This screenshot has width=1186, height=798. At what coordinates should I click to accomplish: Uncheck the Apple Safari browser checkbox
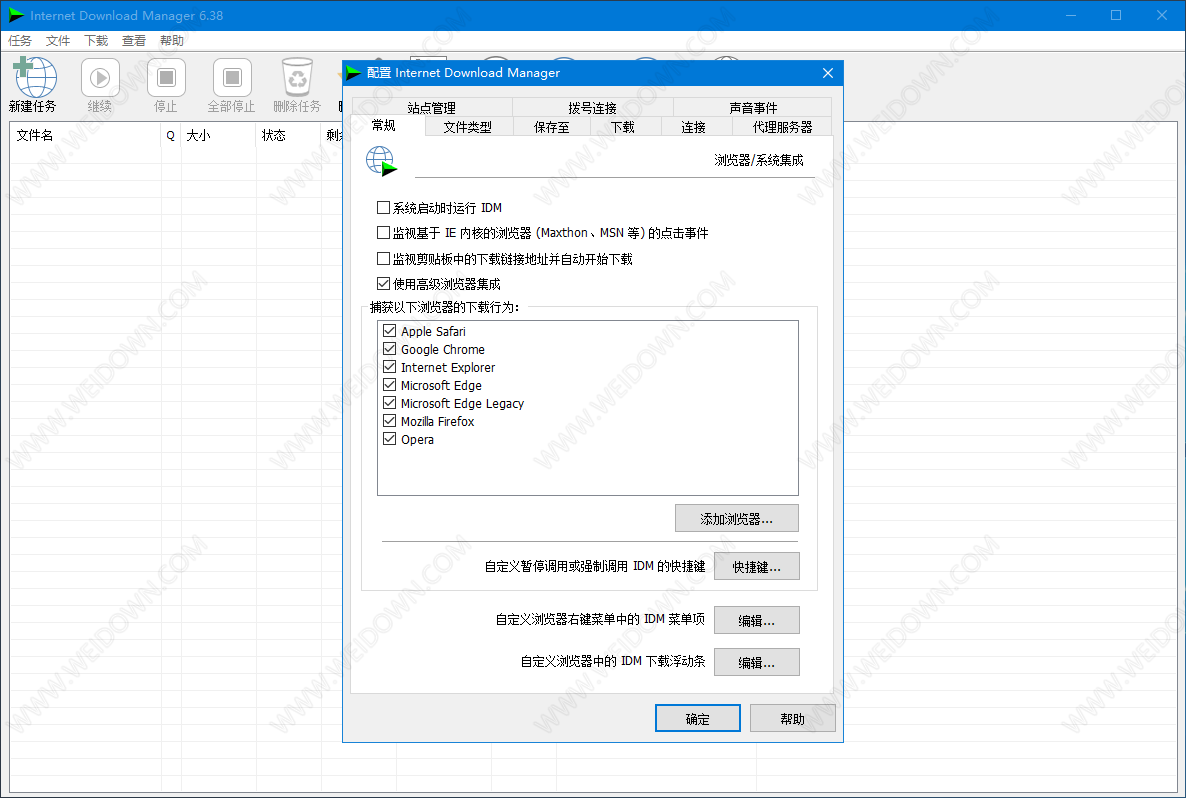(x=390, y=331)
